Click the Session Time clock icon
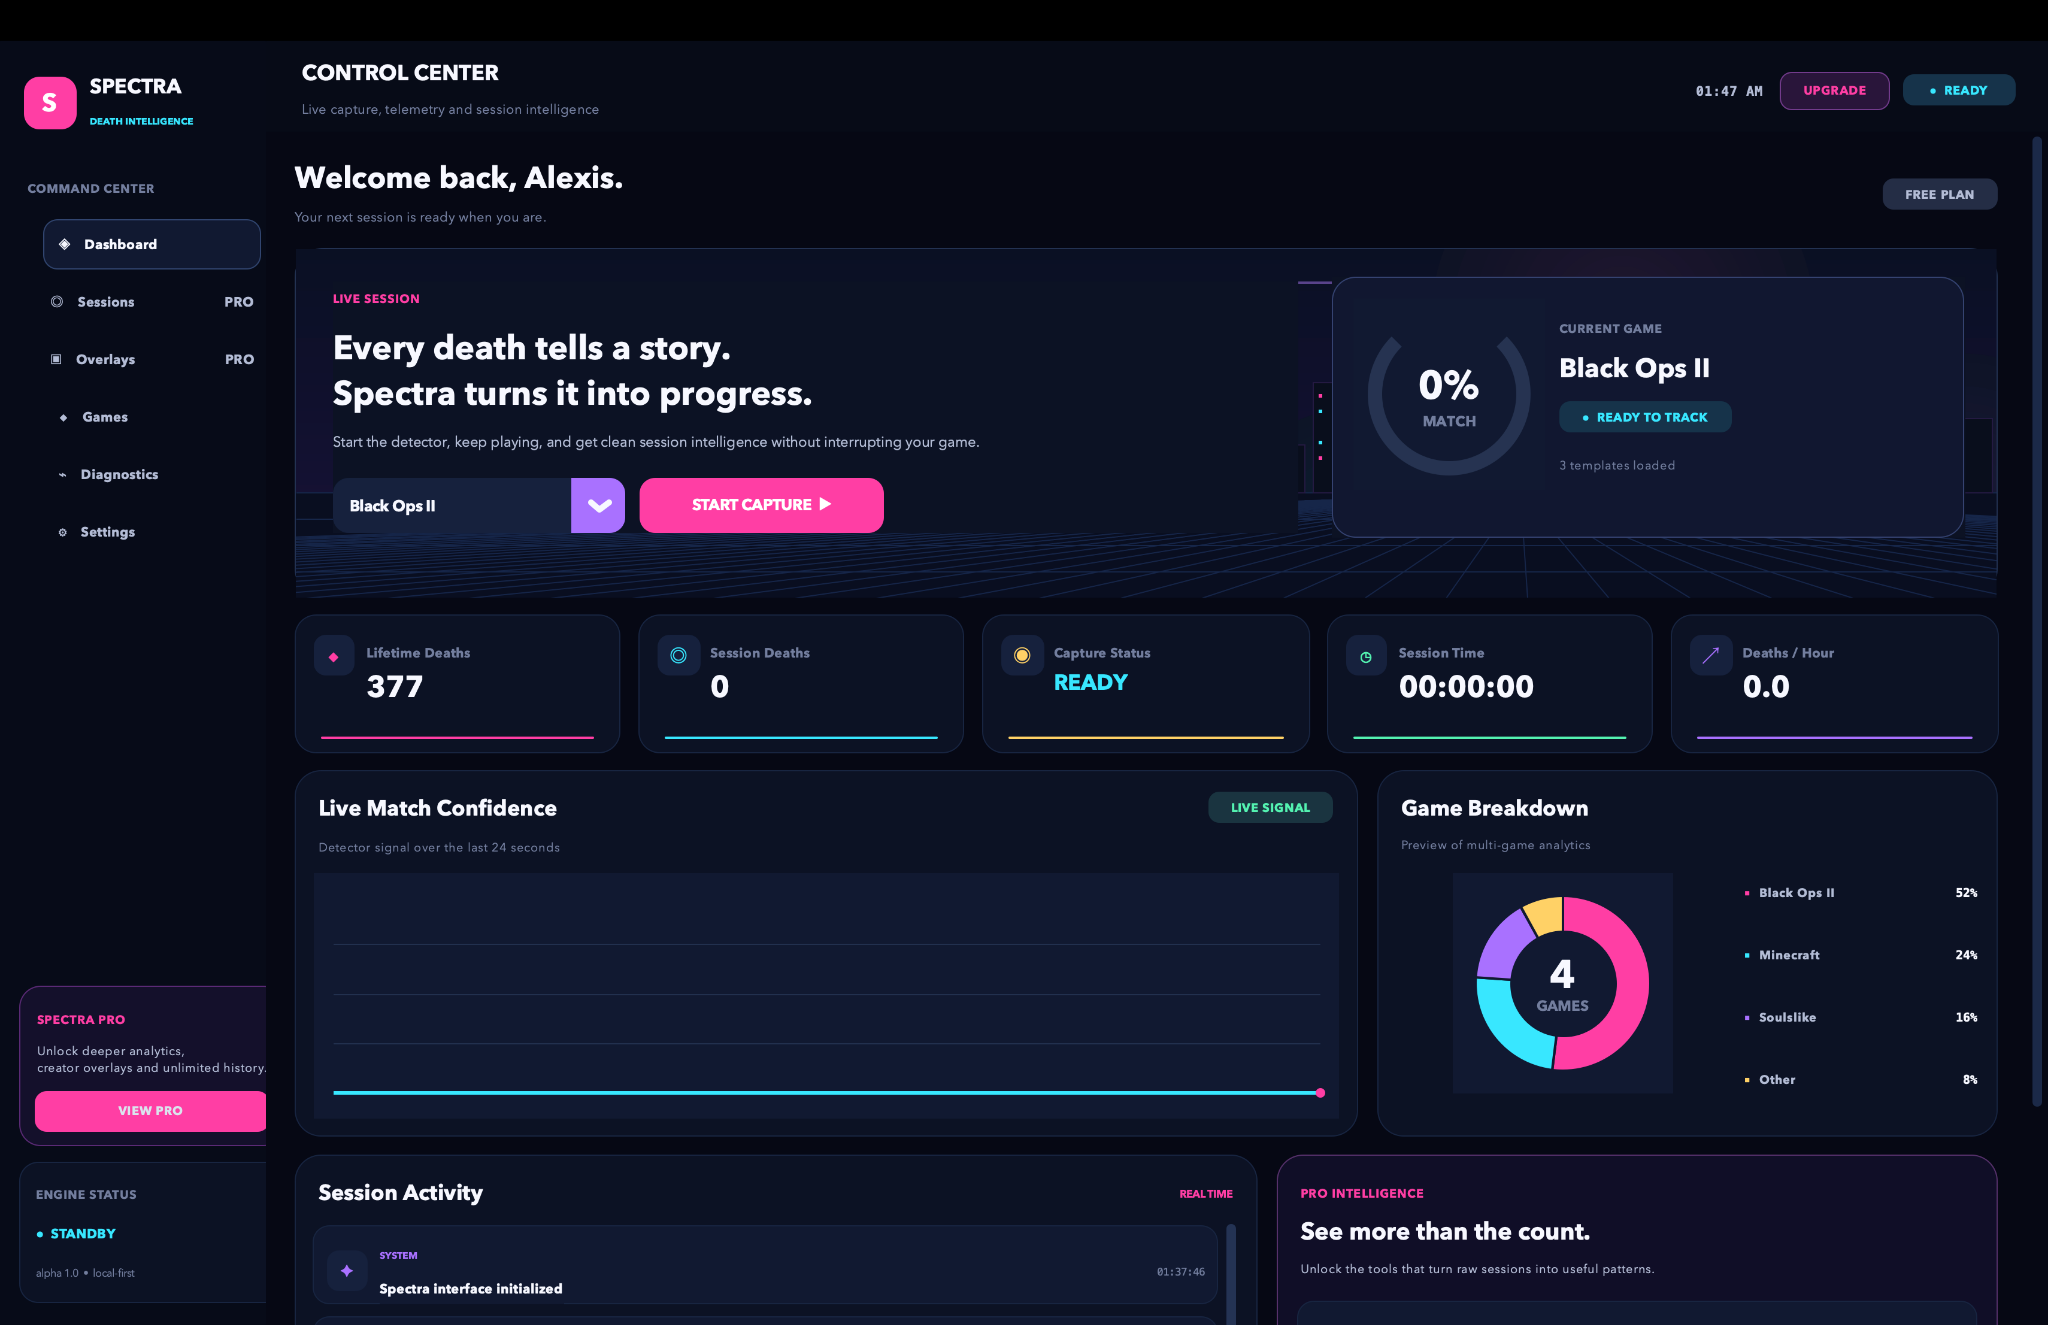 [1366, 657]
